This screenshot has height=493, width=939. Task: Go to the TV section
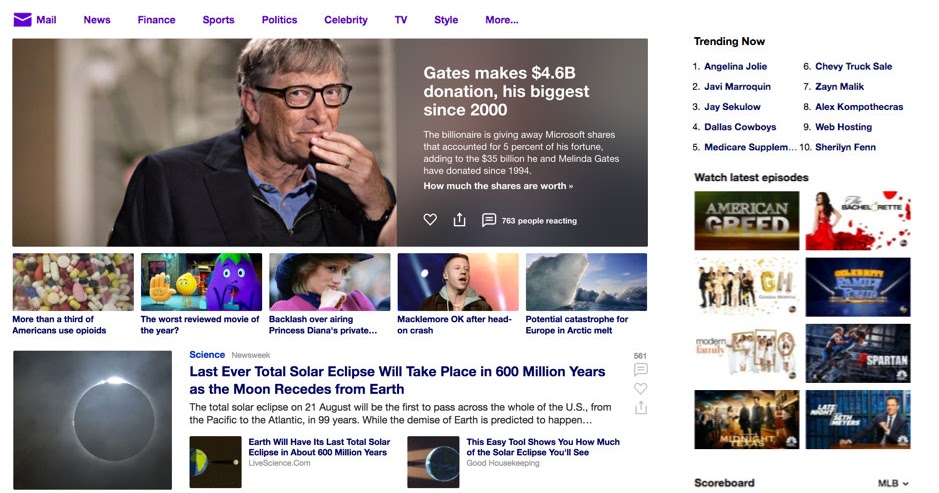click(401, 20)
